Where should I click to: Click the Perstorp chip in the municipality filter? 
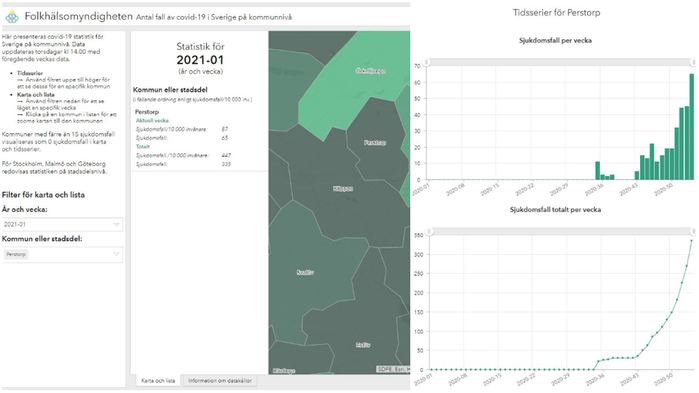tap(16, 254)
